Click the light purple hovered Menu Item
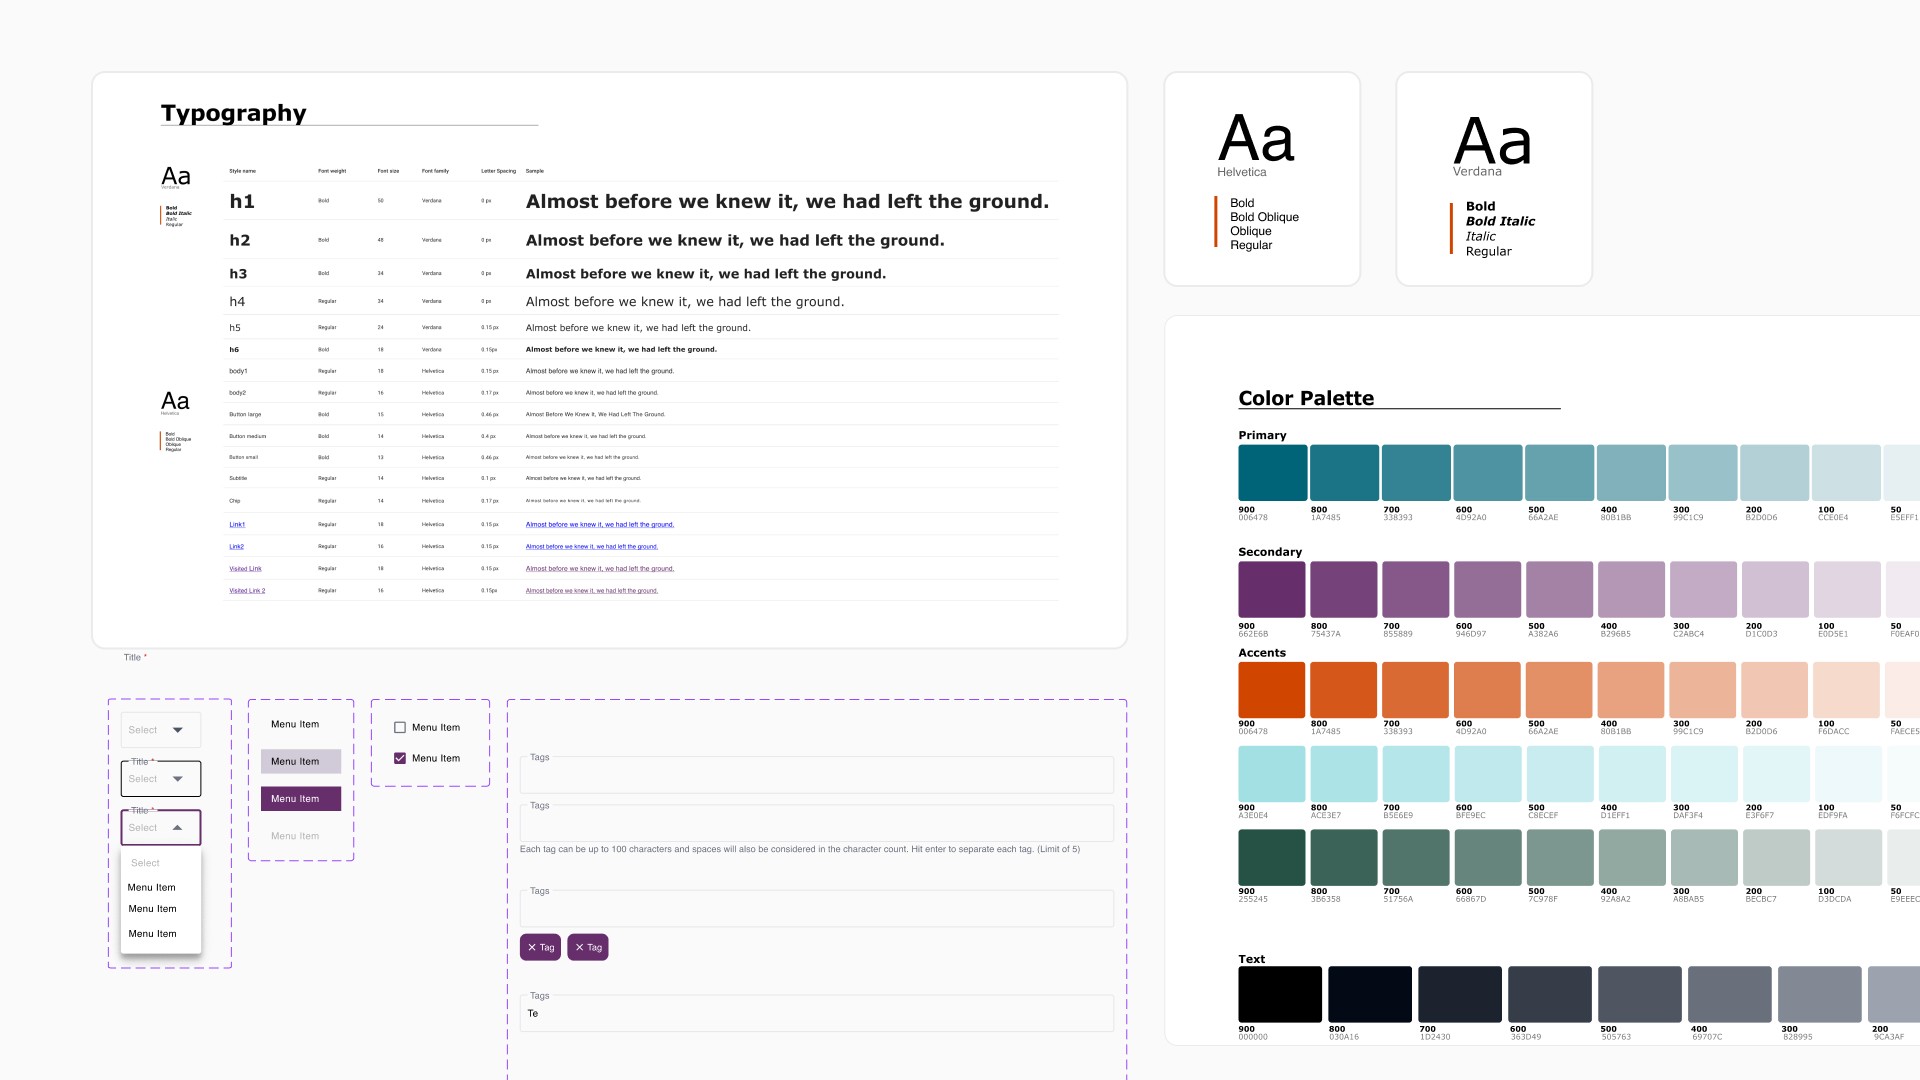This screenshot has width=1920, height=1080. (300, 762)
